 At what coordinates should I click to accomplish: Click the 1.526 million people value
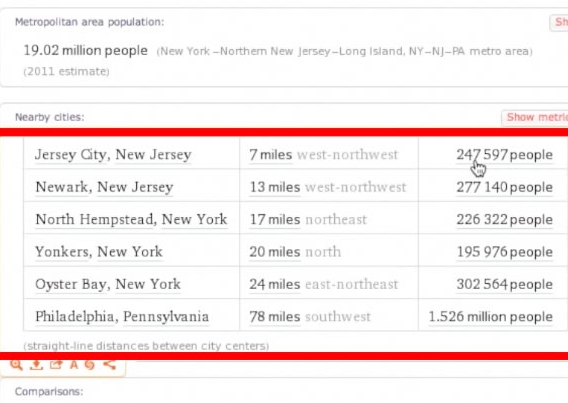pos(491,317)
